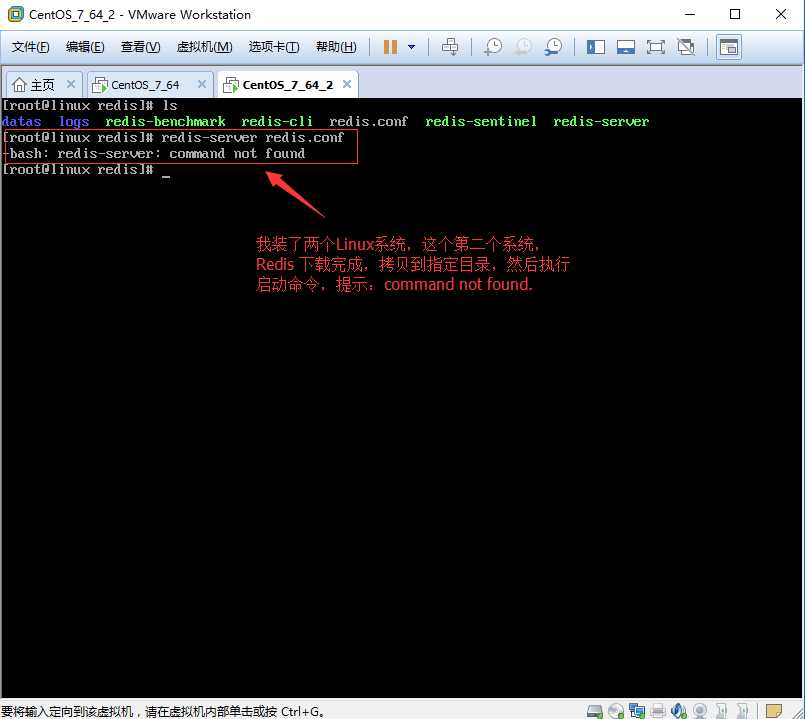This screenshot has height=719, width=805.
Task: Click the status bar Ctrl+G hint text
Action: pos(163,711)
